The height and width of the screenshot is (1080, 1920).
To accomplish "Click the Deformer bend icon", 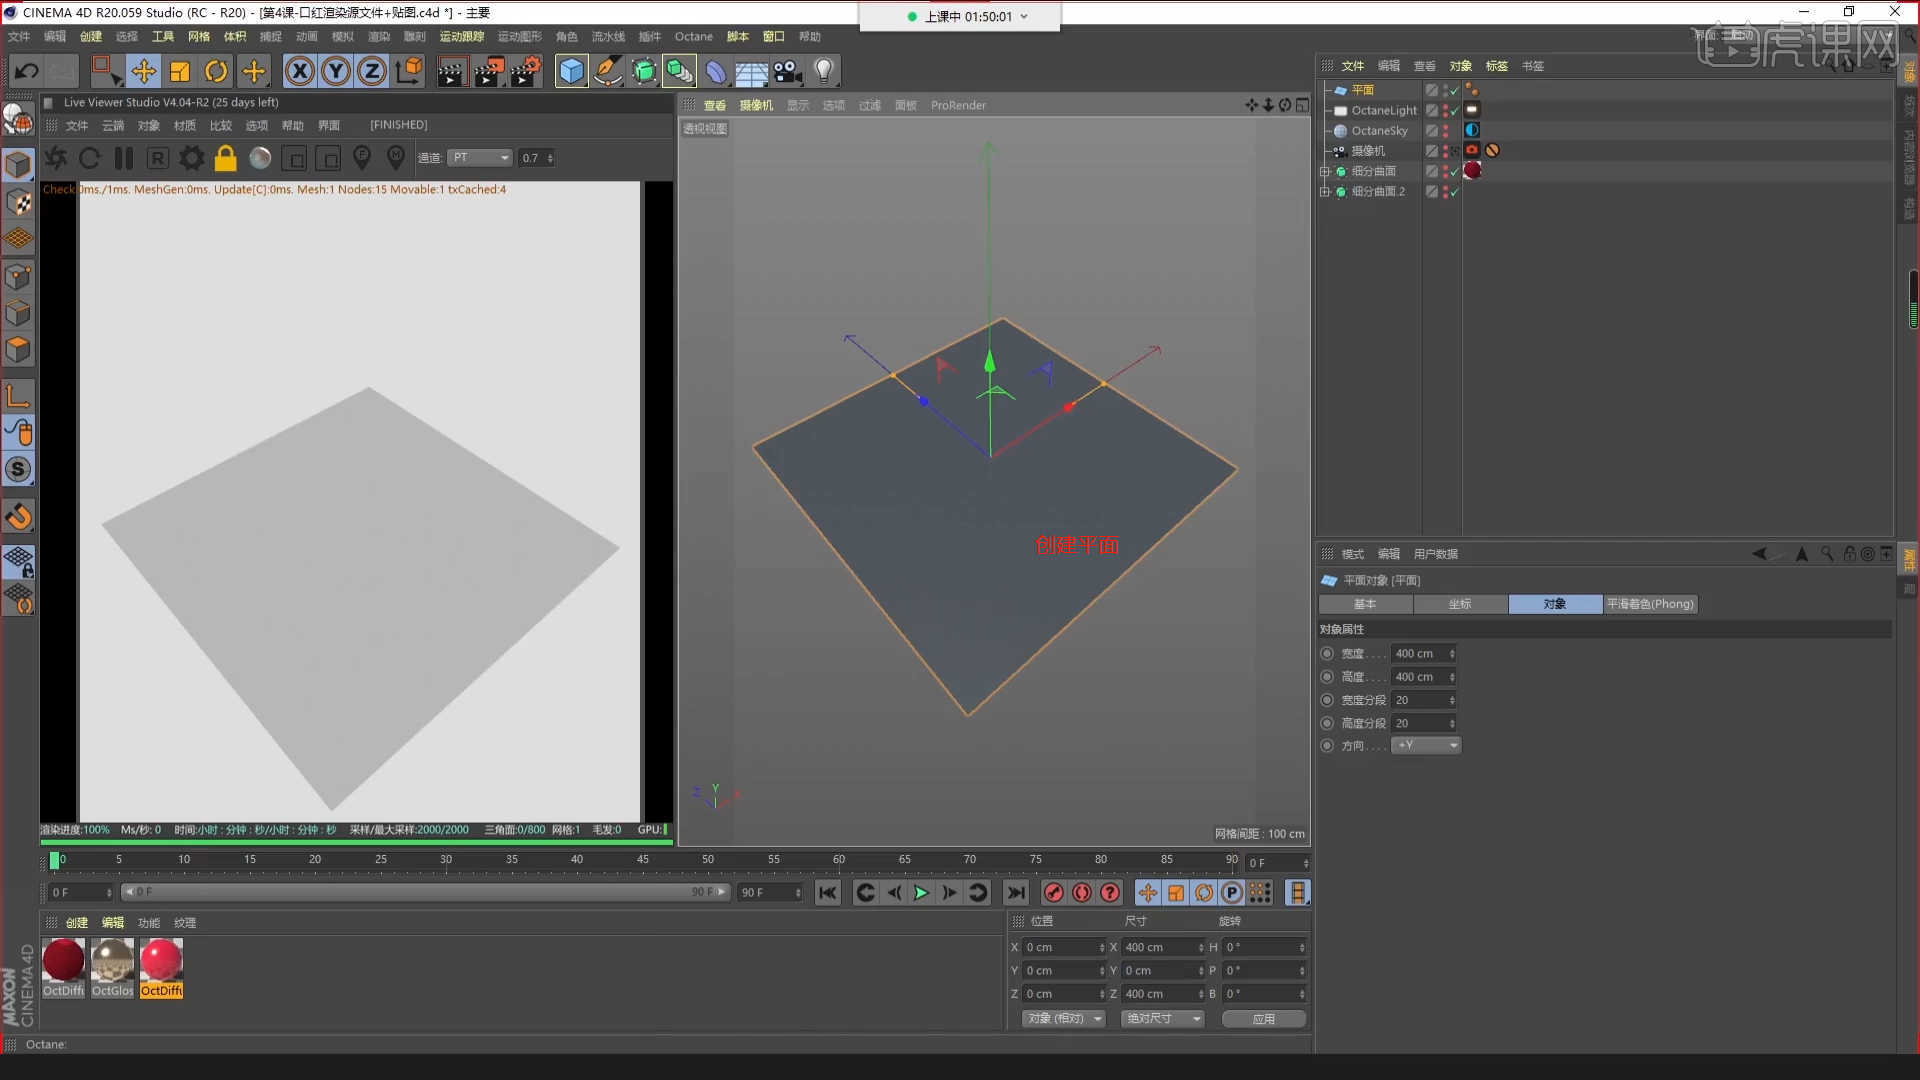I will point(716,71).
